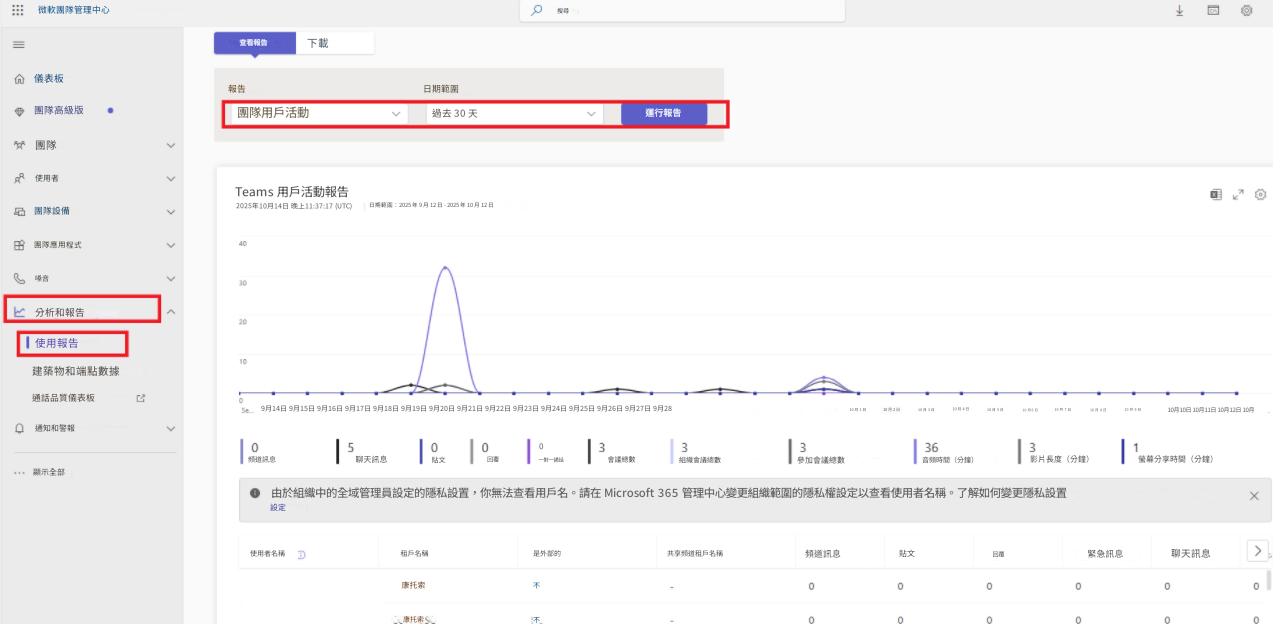Expand the 使用者 section chevron
The height and width of the screenshot is (624, 1273).
click(x=171, y=179)
